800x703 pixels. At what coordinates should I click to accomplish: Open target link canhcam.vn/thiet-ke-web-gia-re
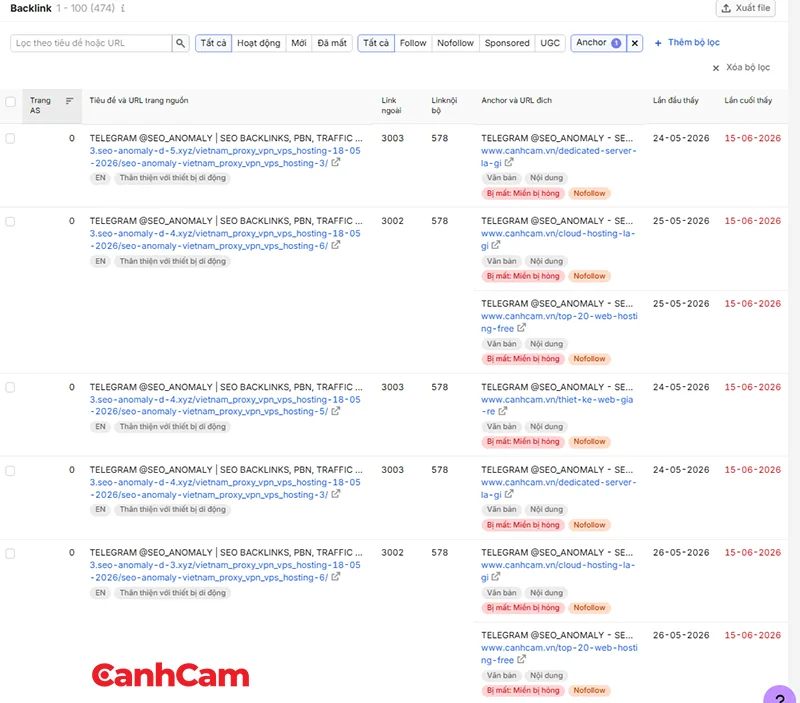(x=557, y=406)
